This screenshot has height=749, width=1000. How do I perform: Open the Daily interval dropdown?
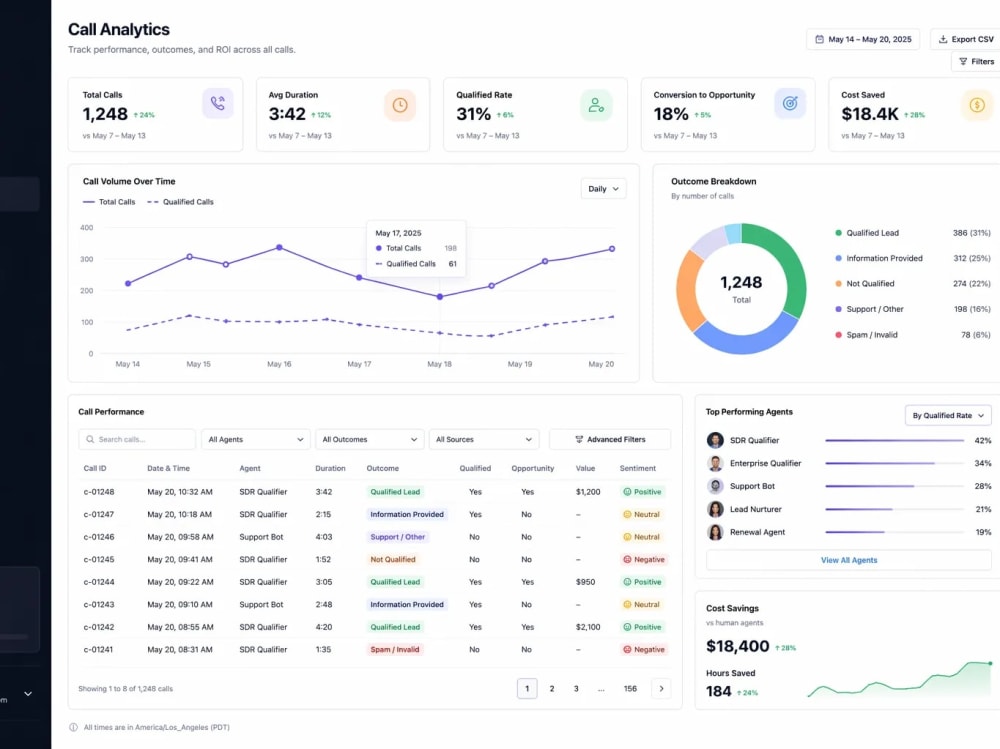pyautogui.click(x=603, y=189)
